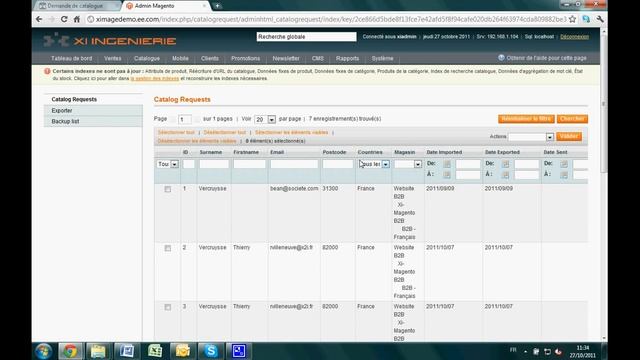Open Windows Explorer folder in taskbar
This screenshot has height=360, width=640.
(98, 351)
